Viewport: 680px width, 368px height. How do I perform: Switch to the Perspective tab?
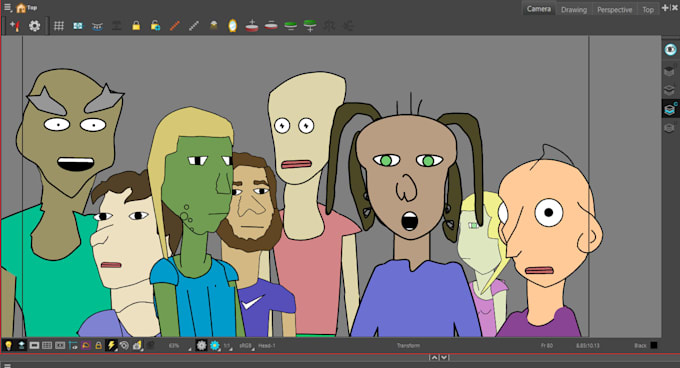pos(614,9)
